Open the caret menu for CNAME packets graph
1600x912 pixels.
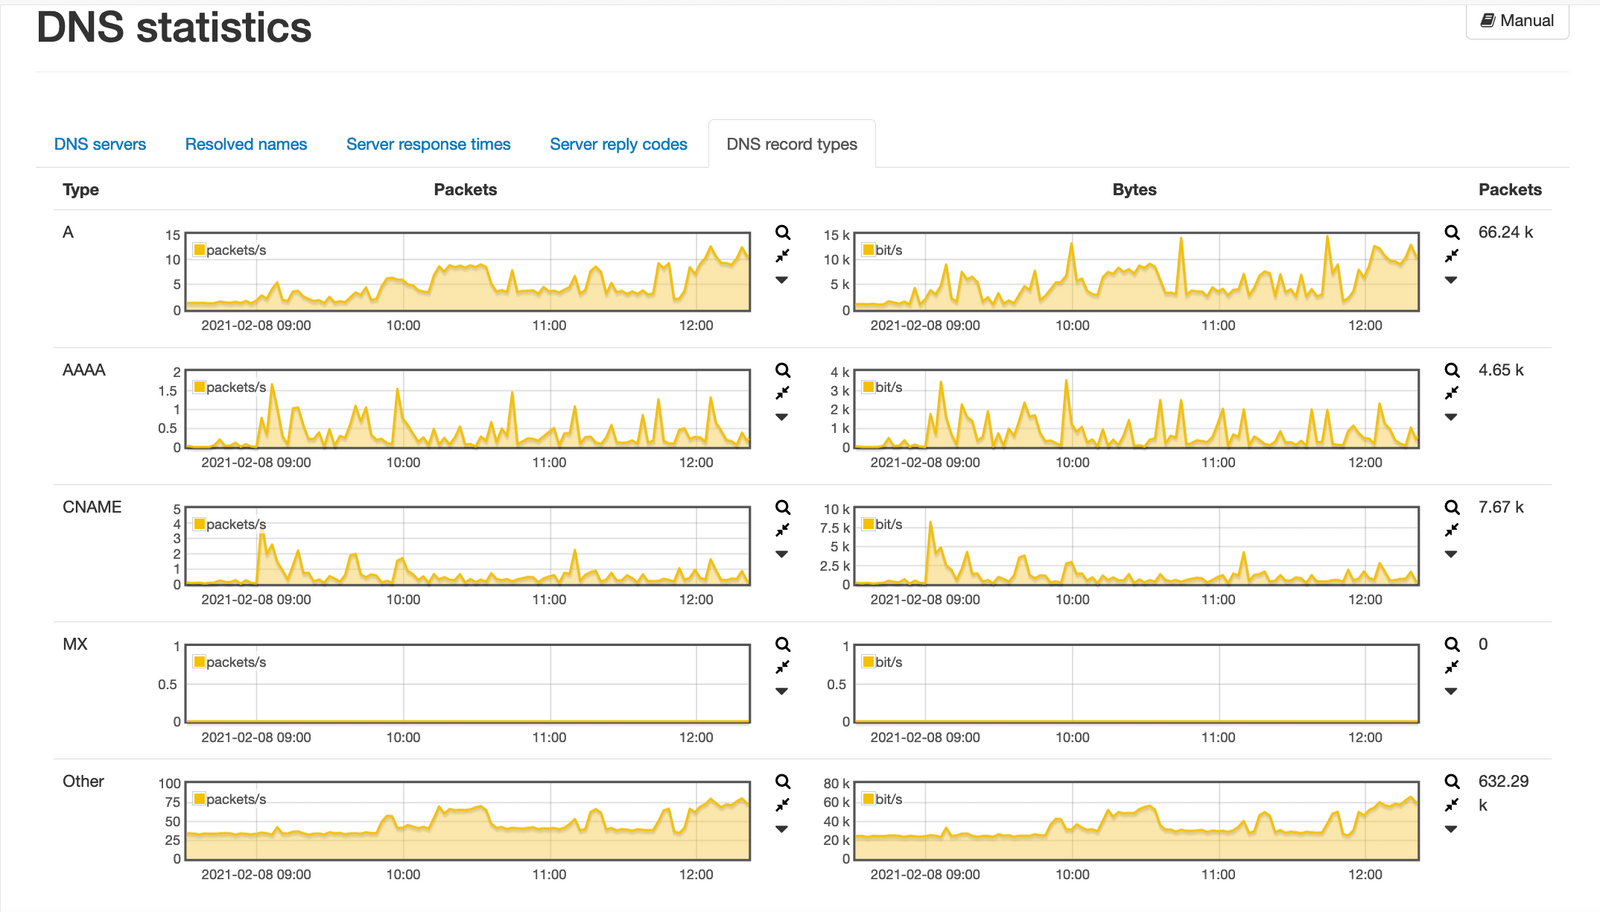[782, 554]
